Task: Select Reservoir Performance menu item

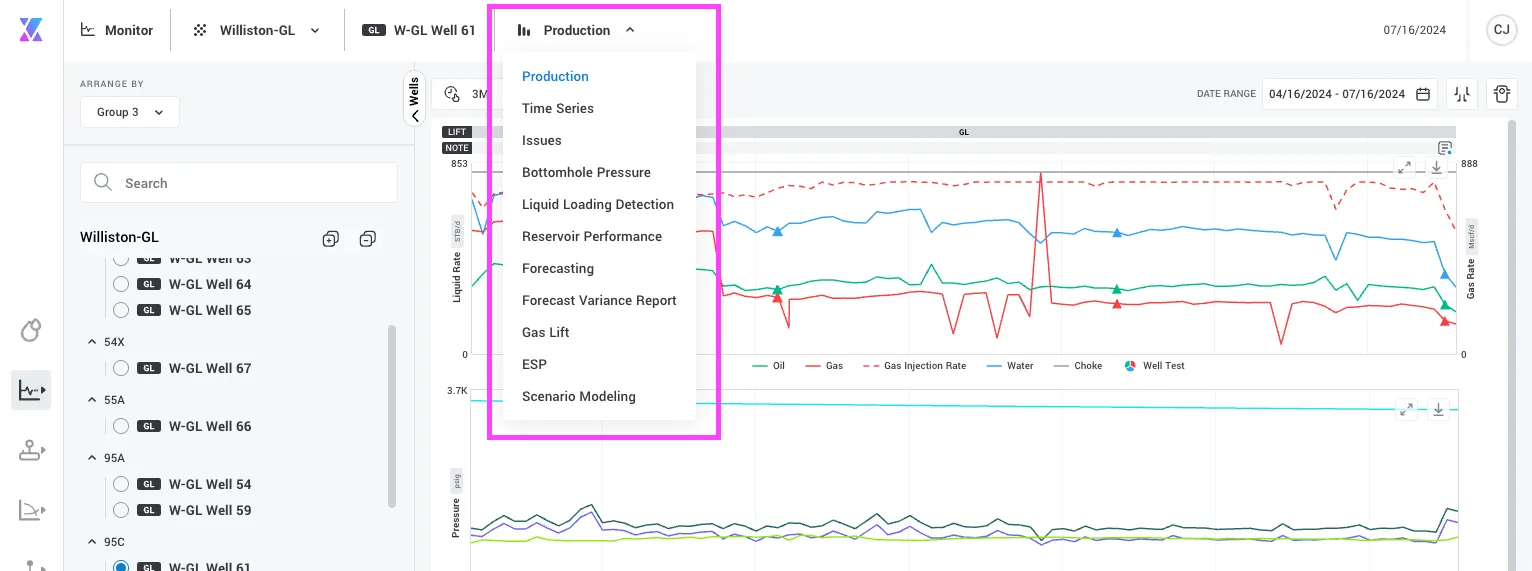Action: 592,236
